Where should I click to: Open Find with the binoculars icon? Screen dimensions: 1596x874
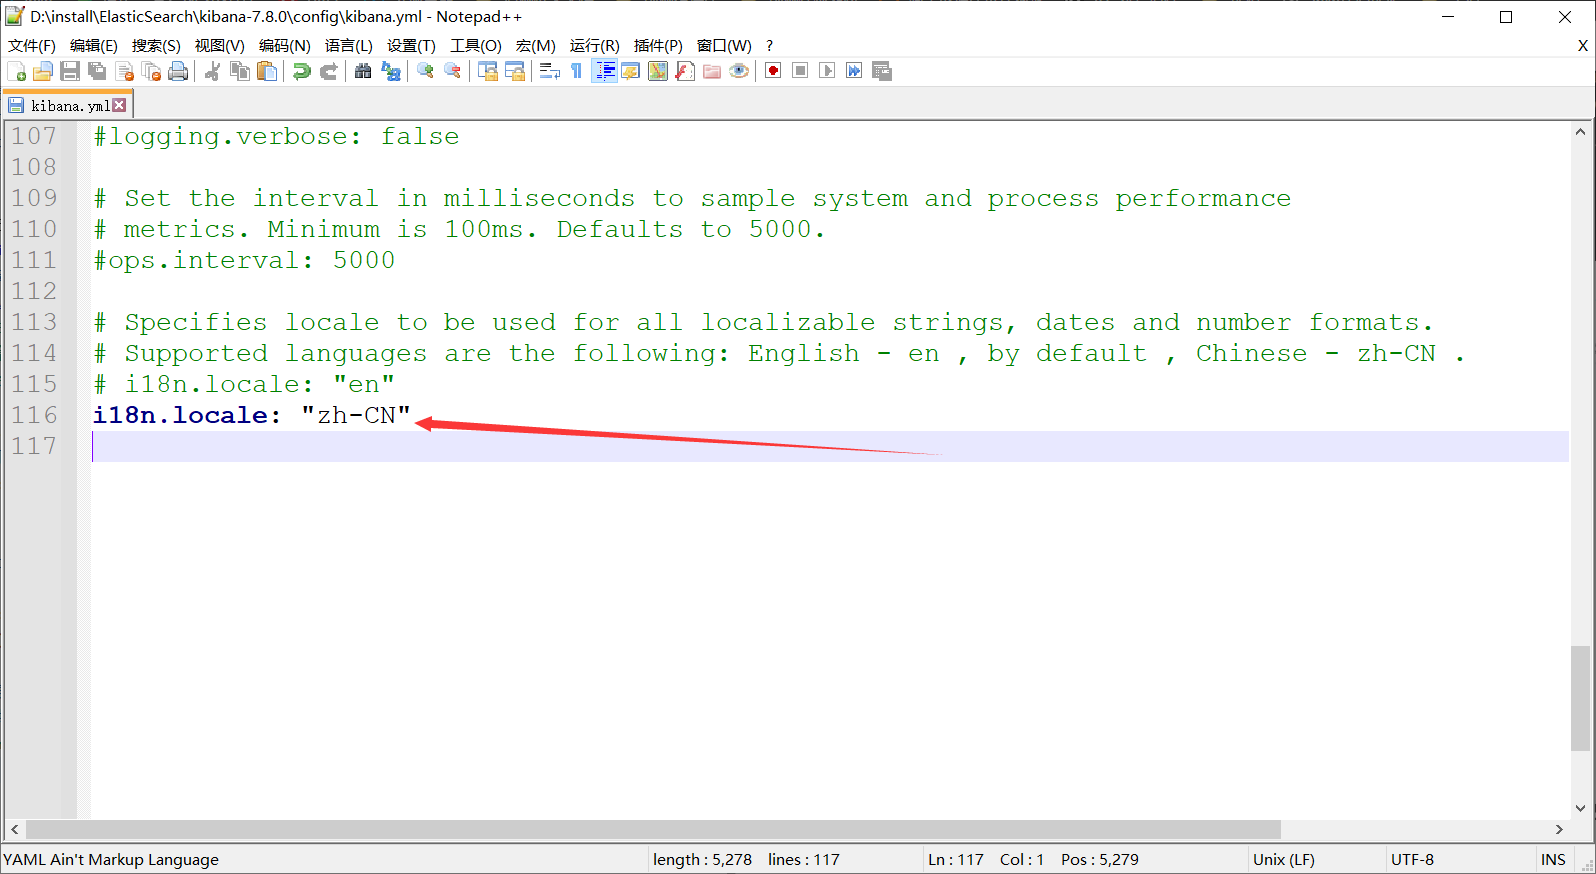363,71
